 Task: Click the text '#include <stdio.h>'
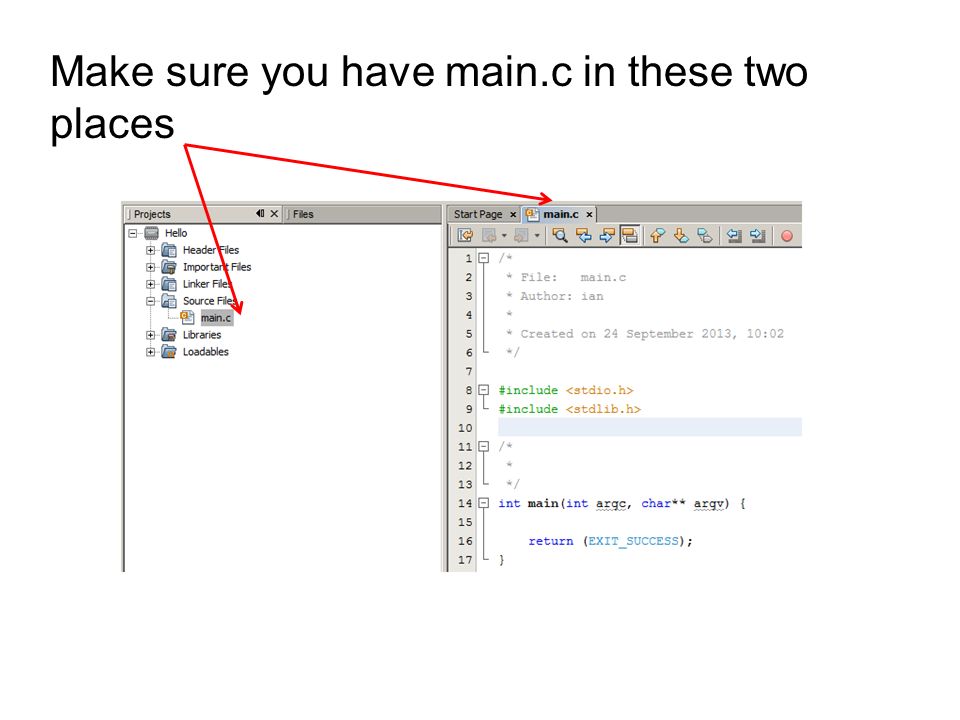566,390
